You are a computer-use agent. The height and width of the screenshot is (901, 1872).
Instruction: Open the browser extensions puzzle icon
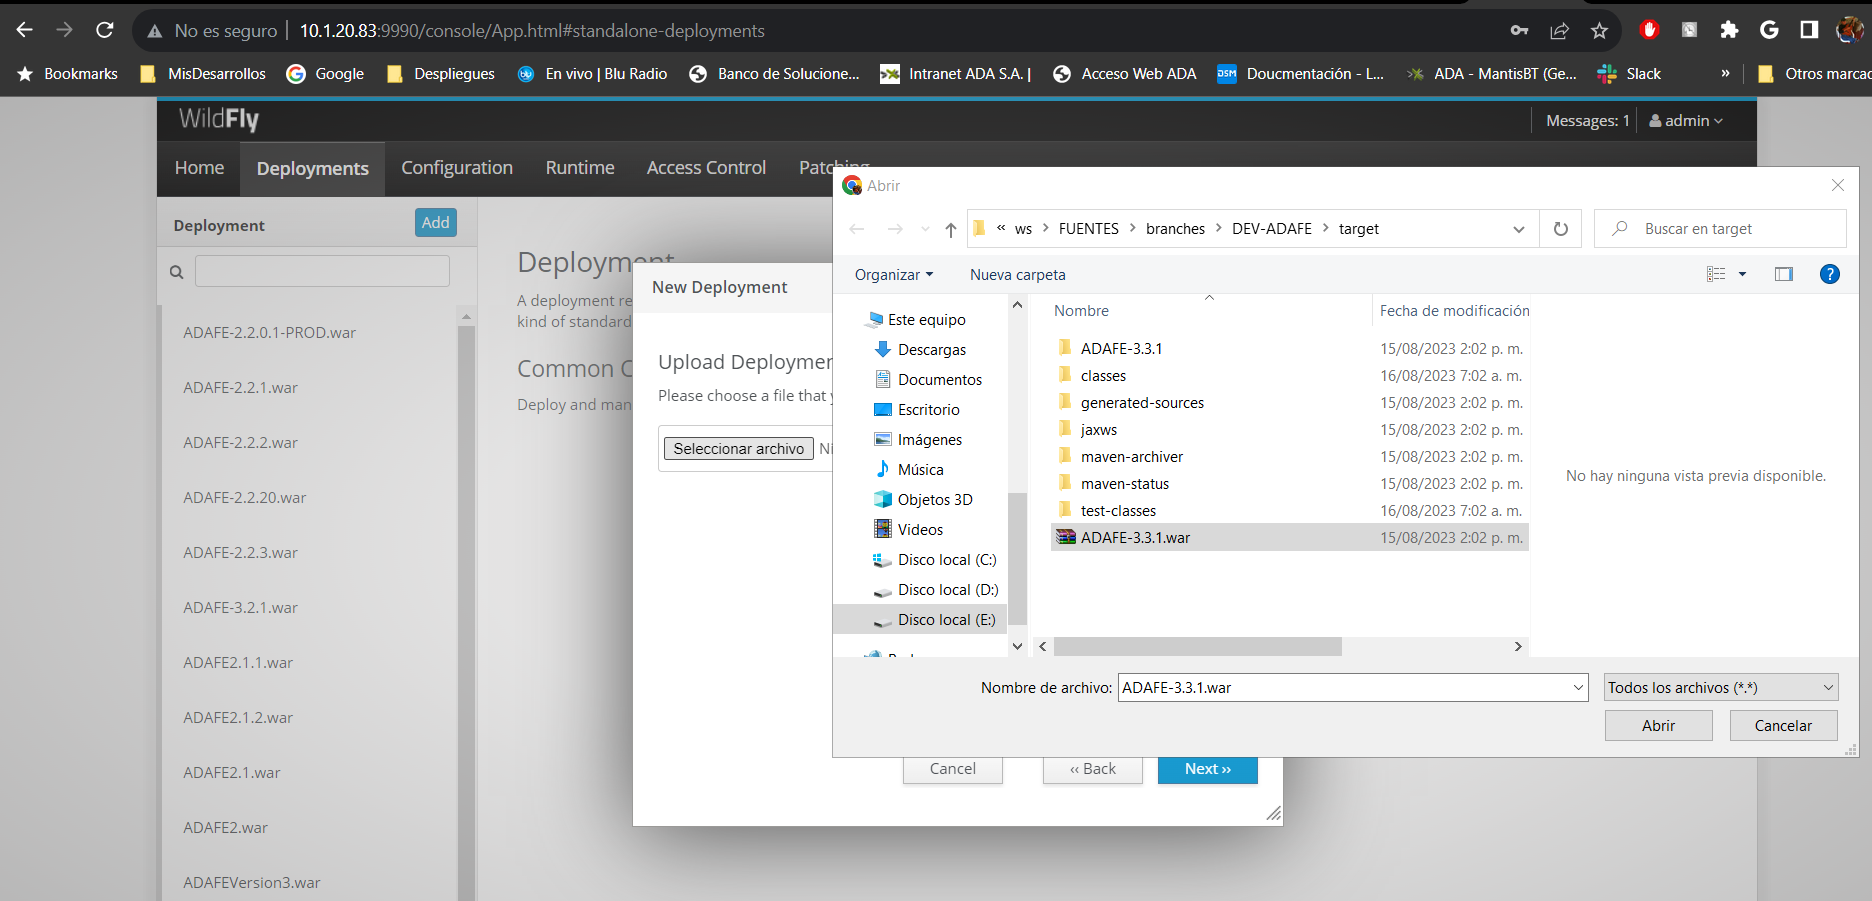1729,30
